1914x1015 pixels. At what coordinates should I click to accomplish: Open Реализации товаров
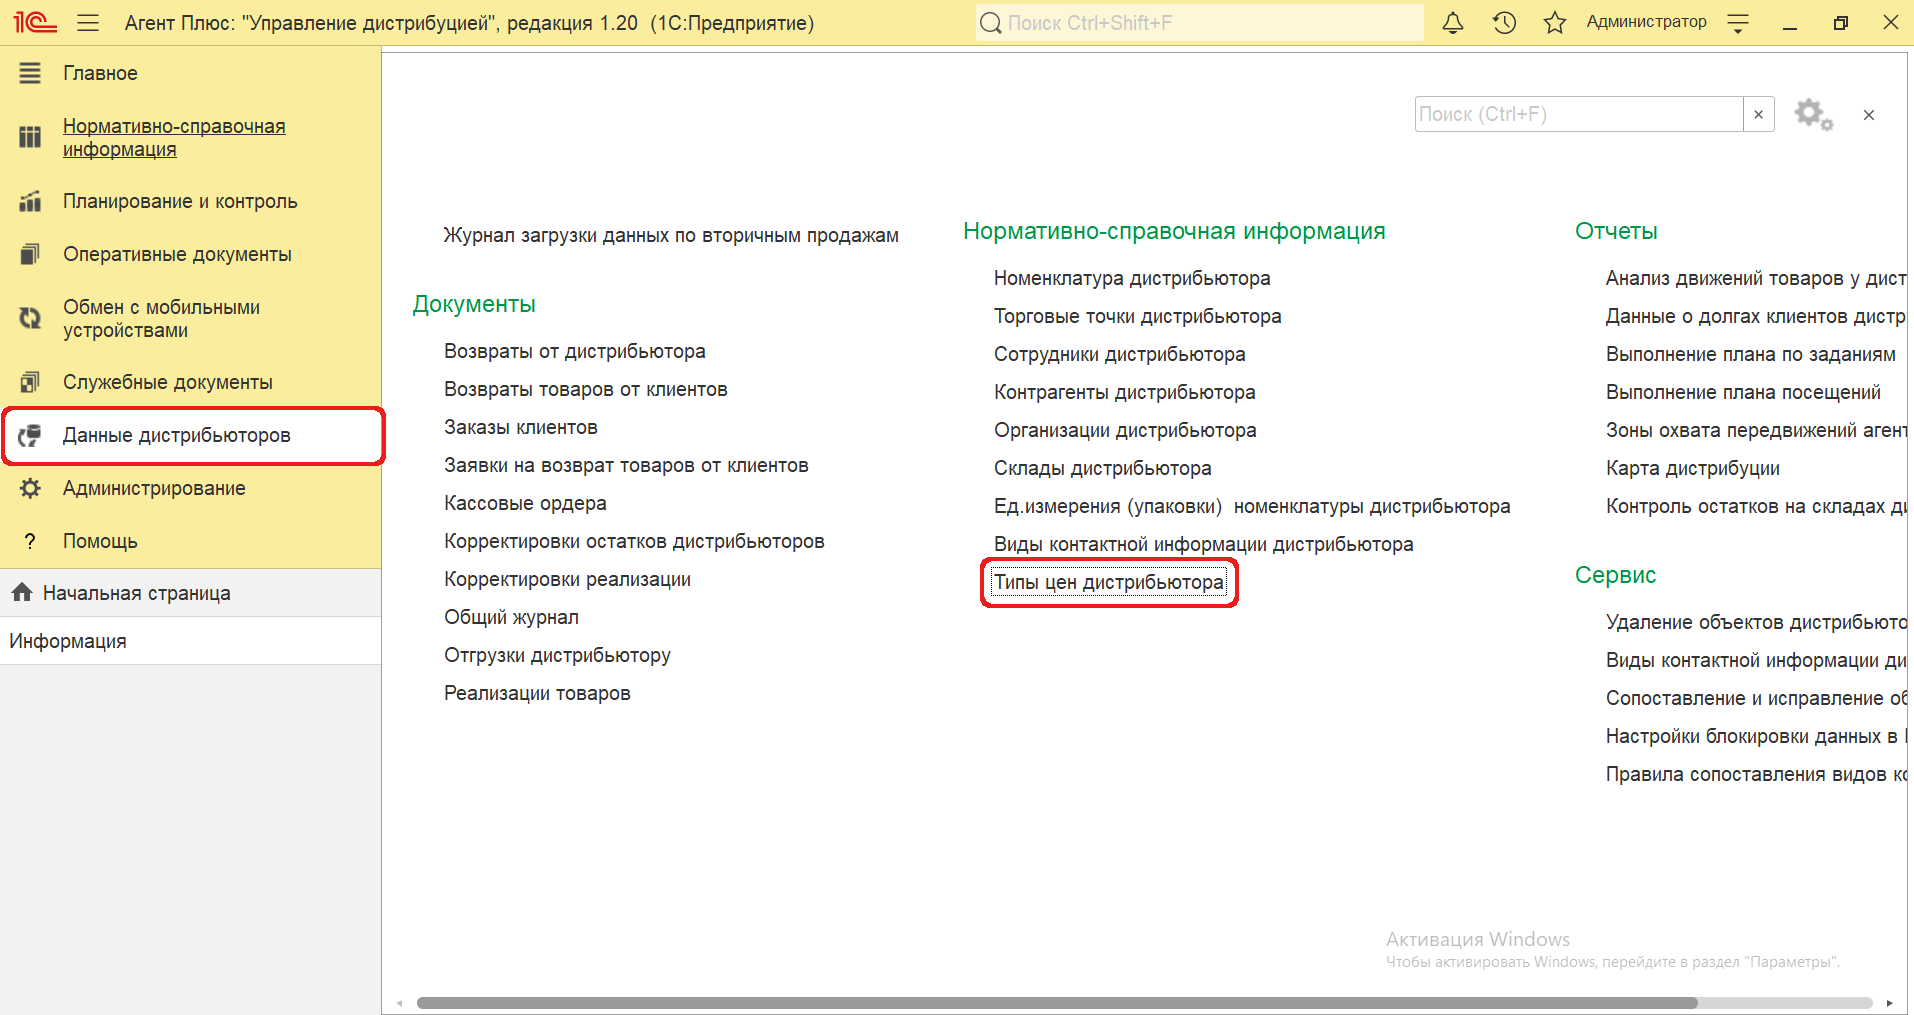tap(537, 693)
